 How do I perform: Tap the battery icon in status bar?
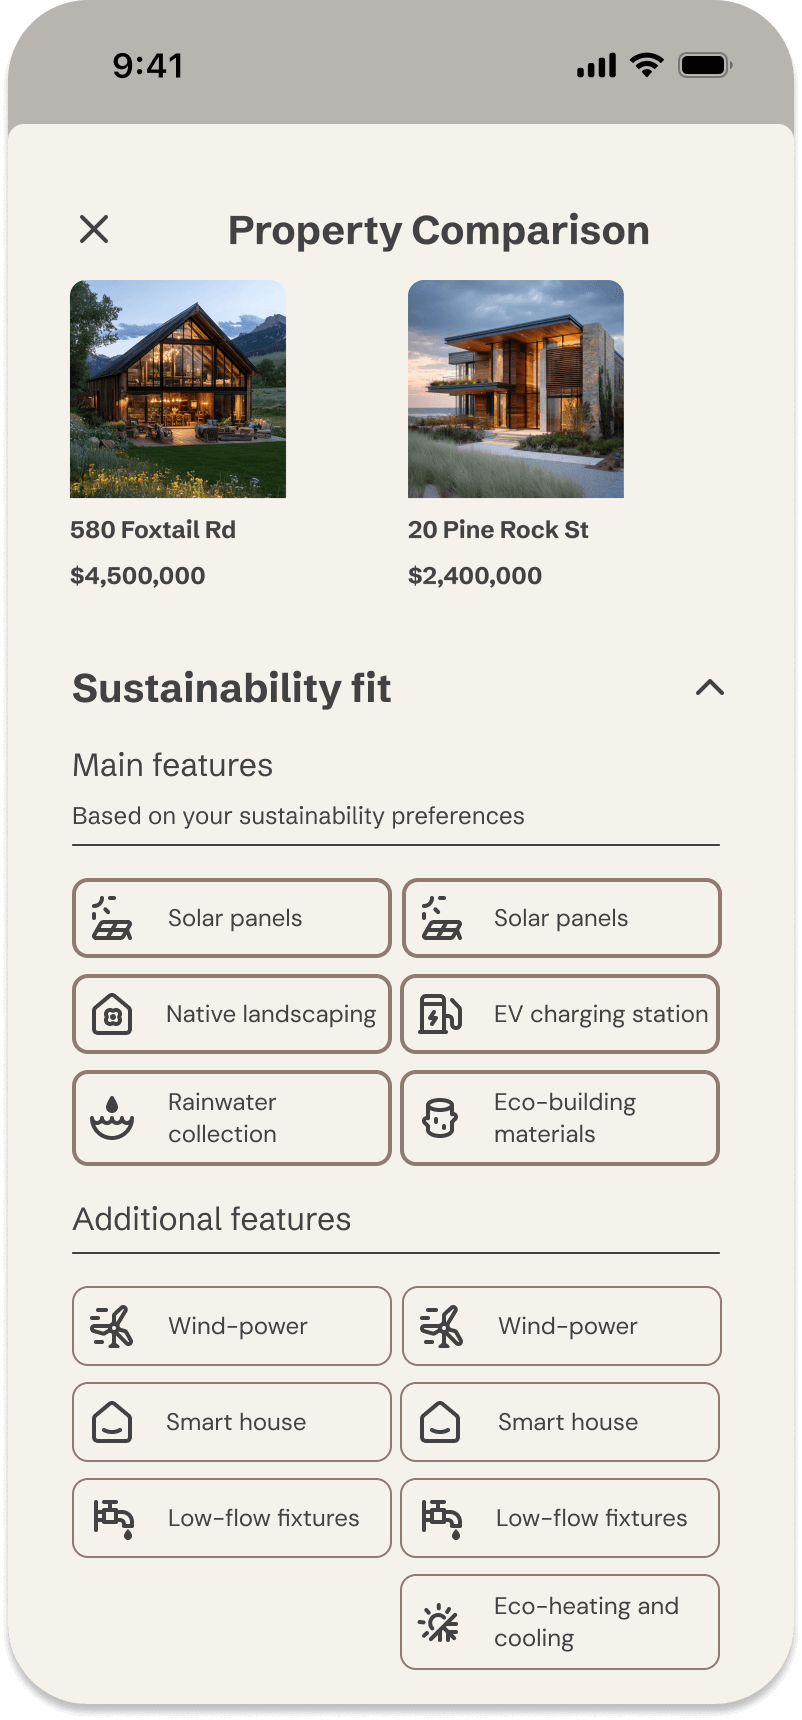[705, 66]
